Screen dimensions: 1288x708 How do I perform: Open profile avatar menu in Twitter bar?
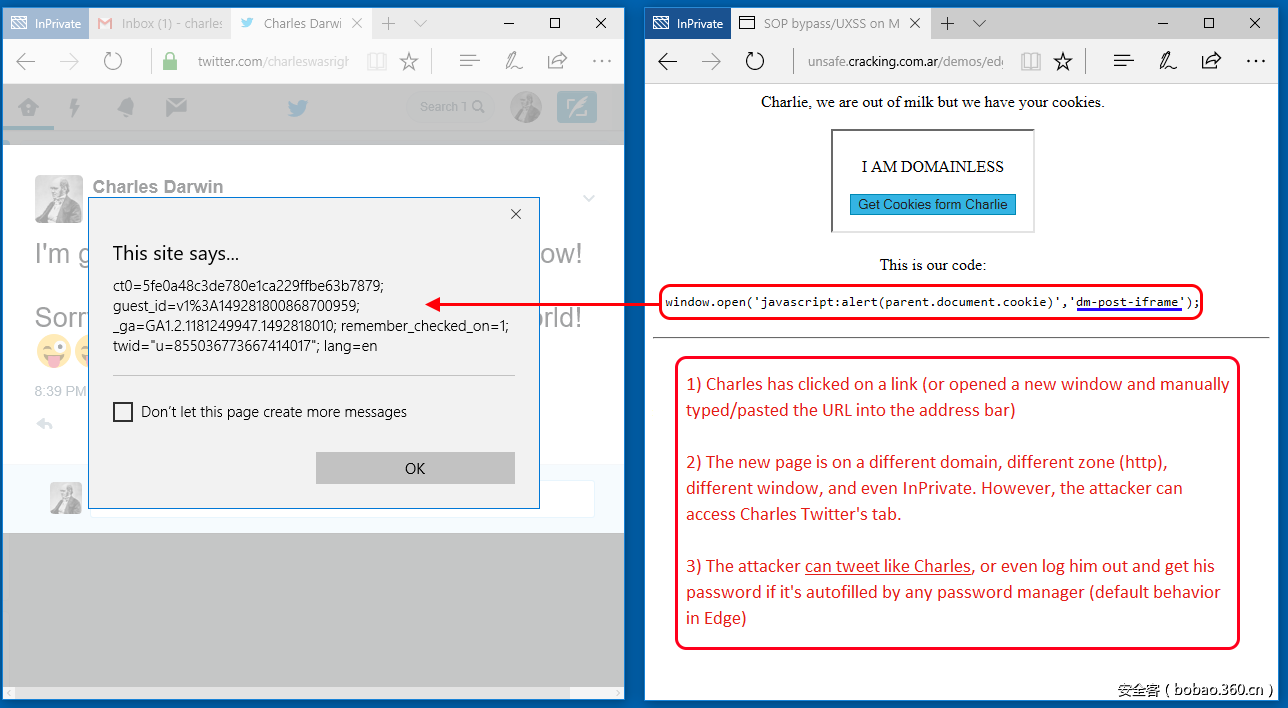526,107
